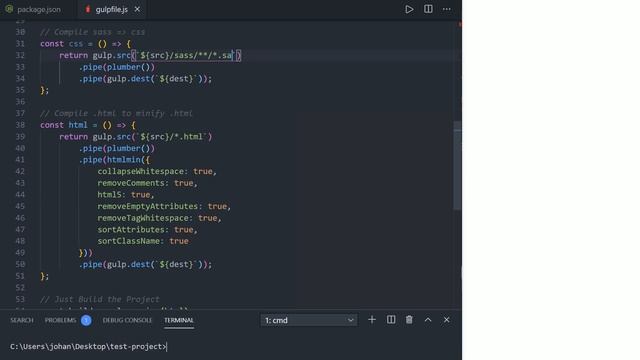The width and height of the screenshot is (640, 360).
Task: Click the terminal prompt input line
Action: coord(89,347)
